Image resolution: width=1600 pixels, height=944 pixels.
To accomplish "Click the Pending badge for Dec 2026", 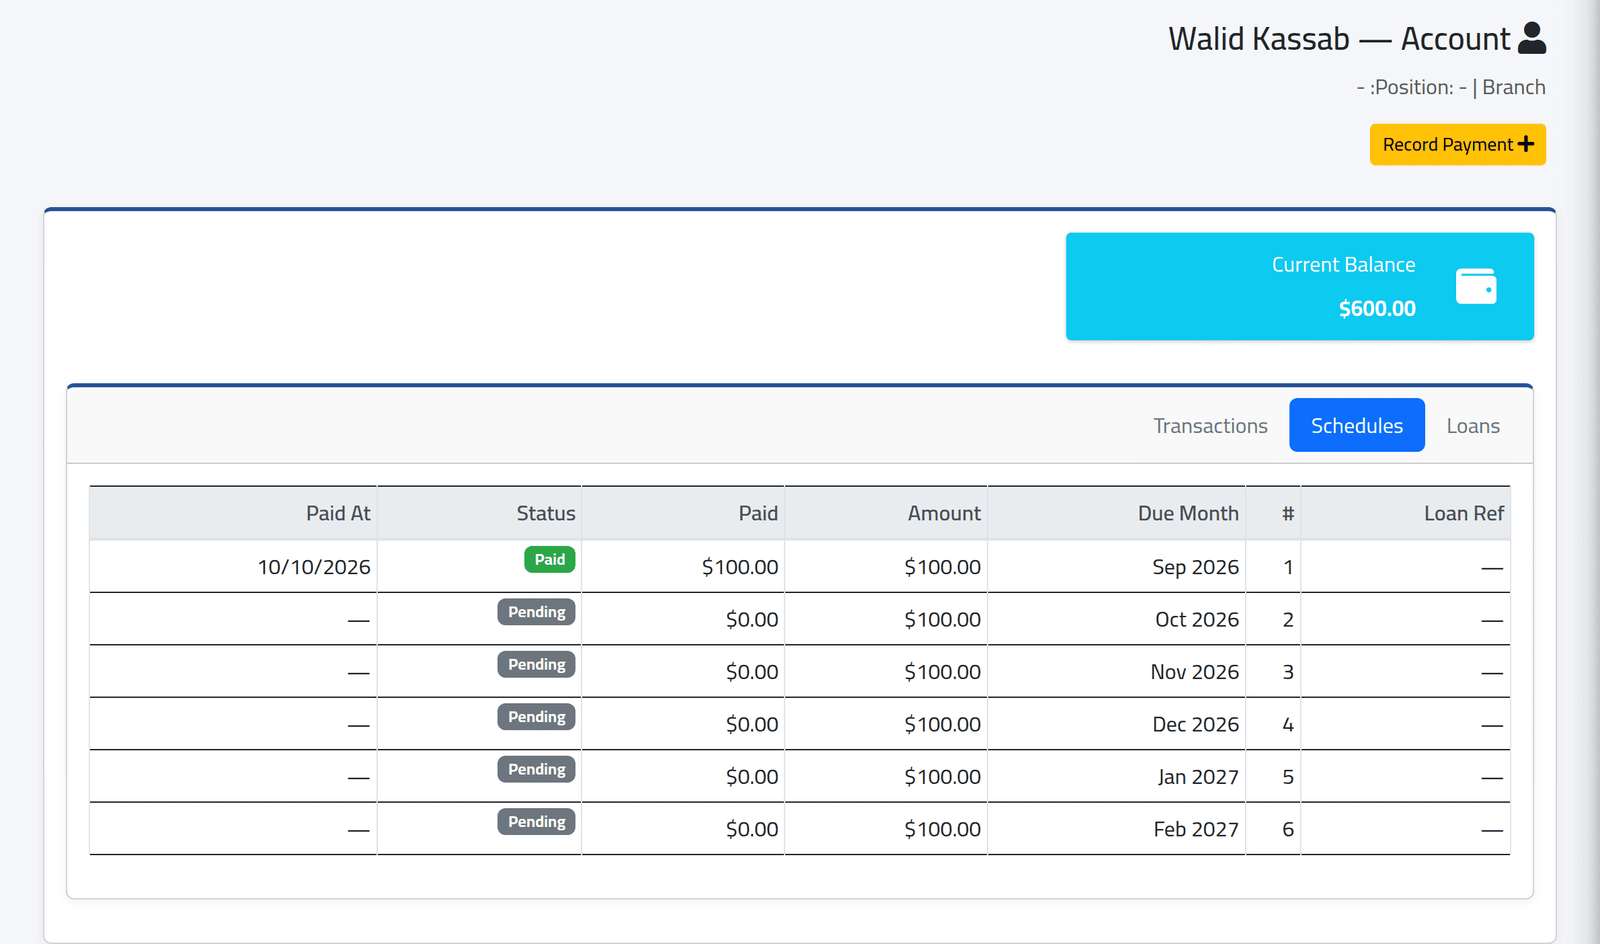I will pyautogui.click(x=537, y=717).
